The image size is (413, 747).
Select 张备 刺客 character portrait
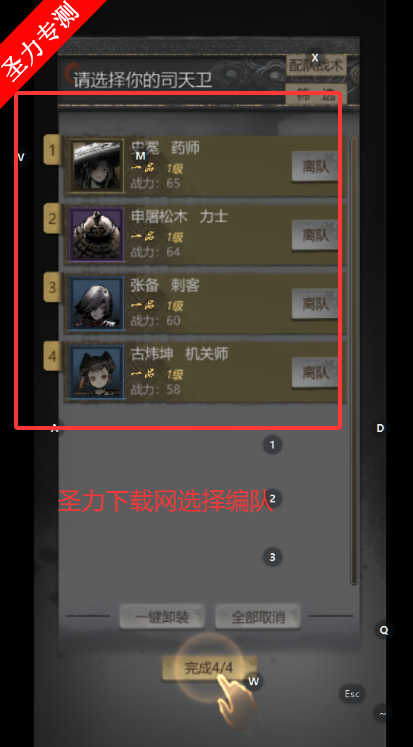[97, 303]
